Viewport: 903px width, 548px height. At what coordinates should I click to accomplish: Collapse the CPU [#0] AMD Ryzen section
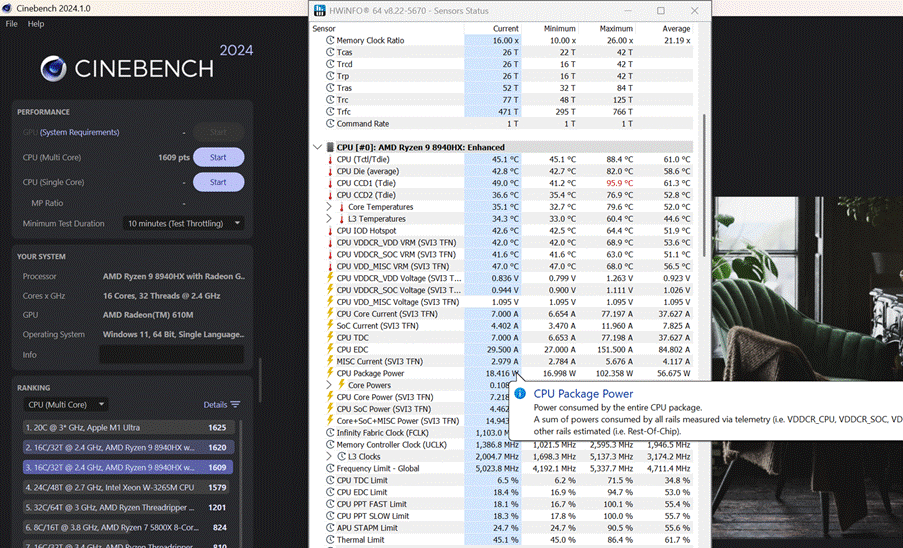(x=318, y=147)
